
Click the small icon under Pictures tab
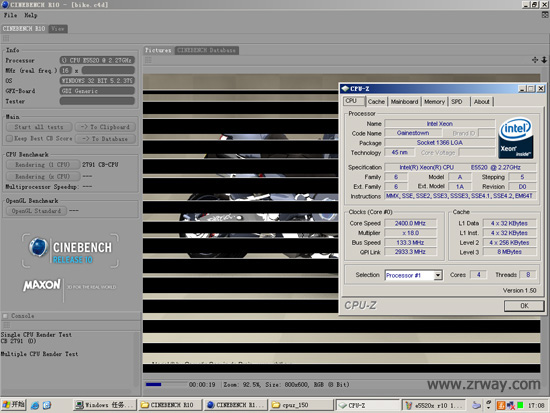tap(148, 60)
